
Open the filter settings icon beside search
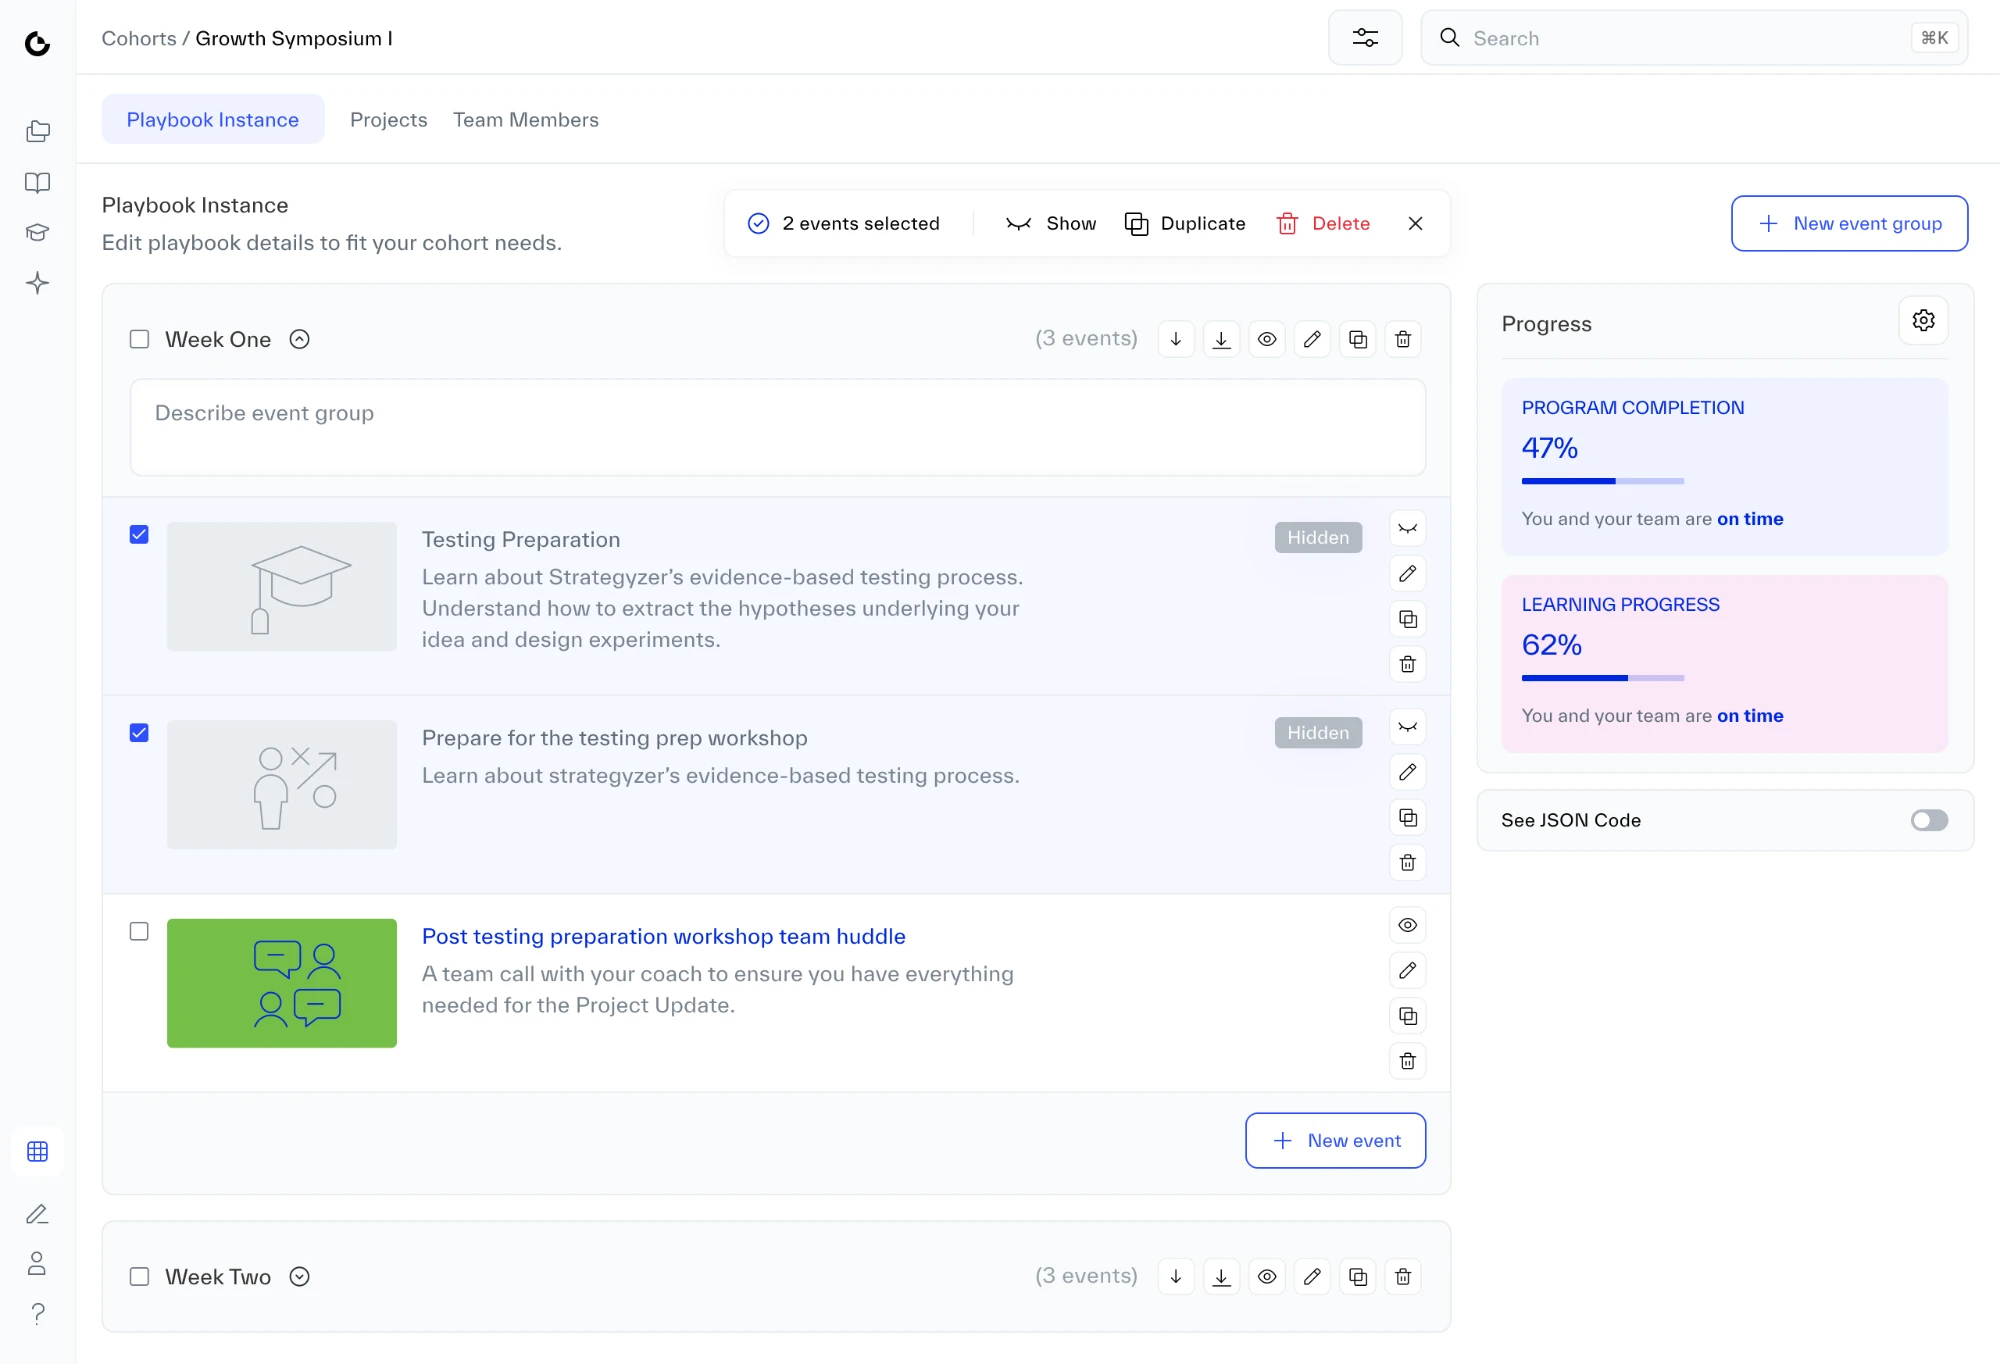click(x=1365, y=38)
